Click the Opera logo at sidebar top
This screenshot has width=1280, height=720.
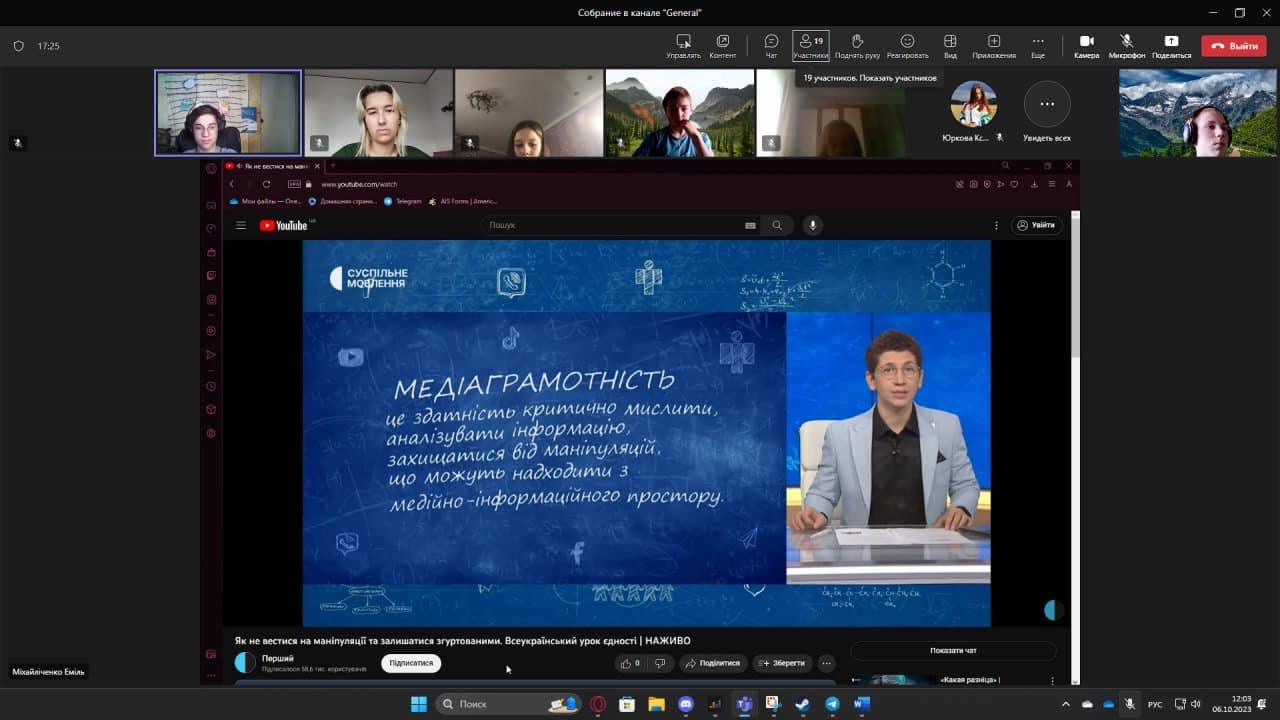coord(211,168)
